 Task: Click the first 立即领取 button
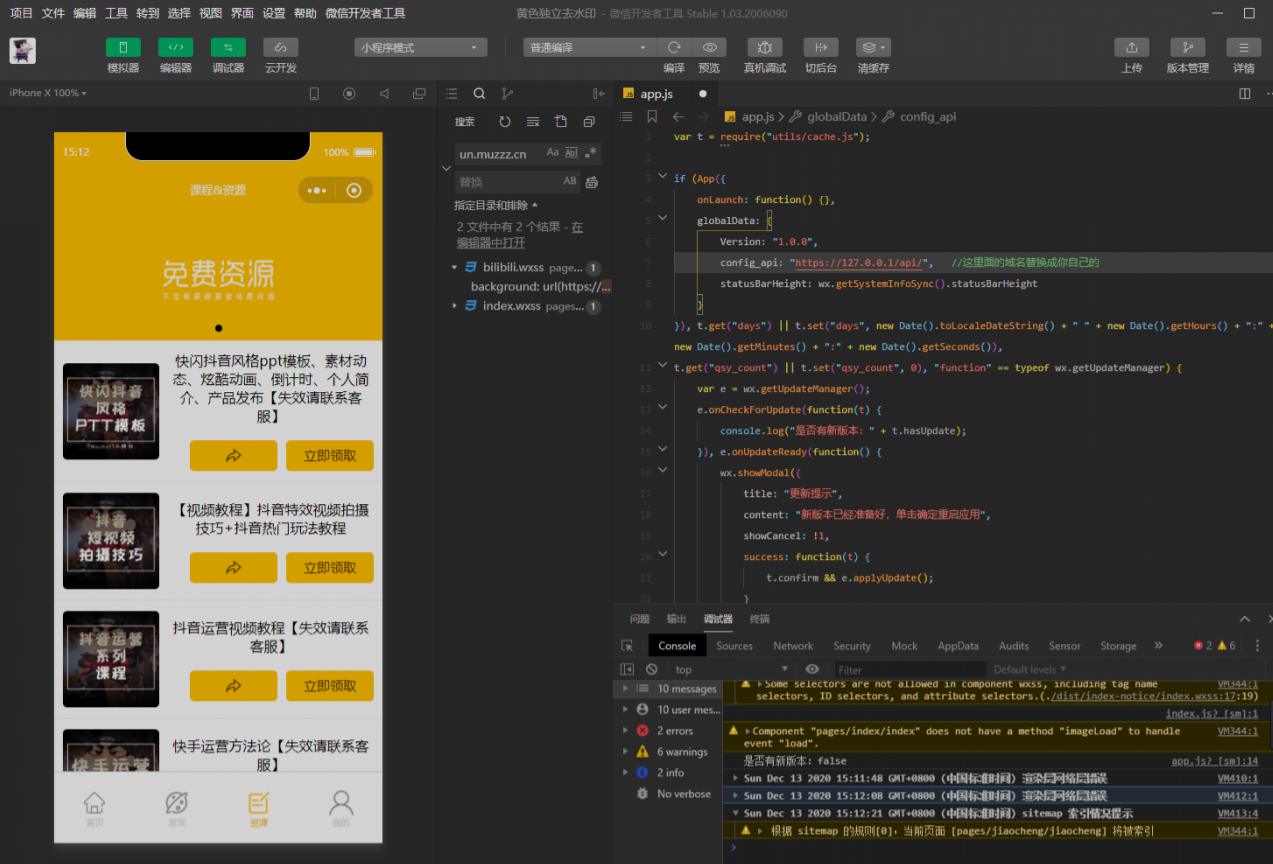click(x=329, y=456)
